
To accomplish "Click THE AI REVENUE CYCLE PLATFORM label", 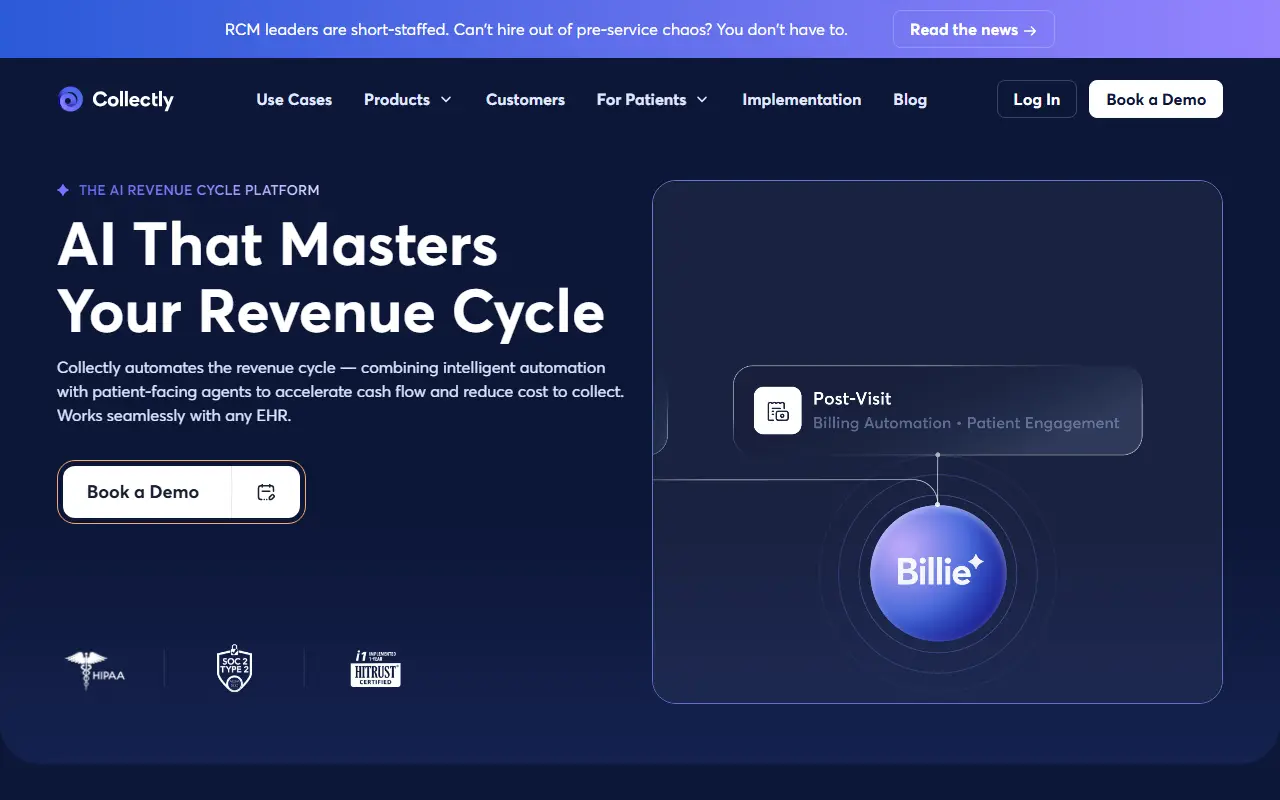I will pyautogui.click(x=199, y=190).
